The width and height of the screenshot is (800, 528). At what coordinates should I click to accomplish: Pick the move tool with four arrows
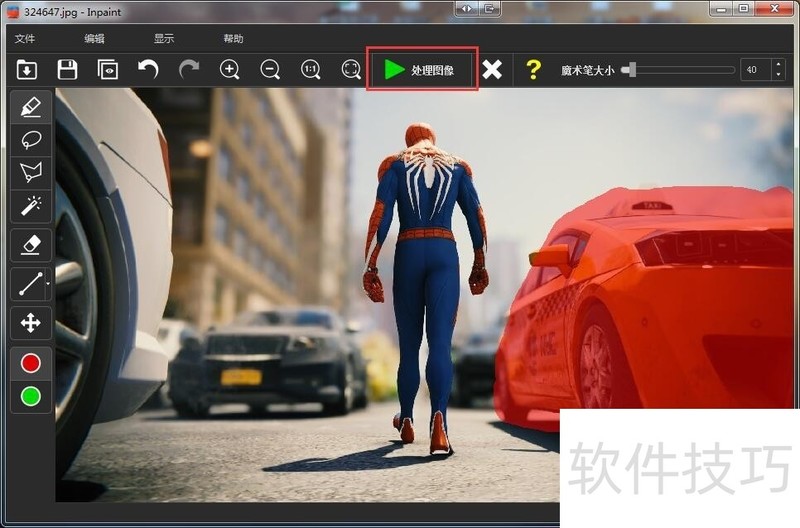[x=30, y=322]
